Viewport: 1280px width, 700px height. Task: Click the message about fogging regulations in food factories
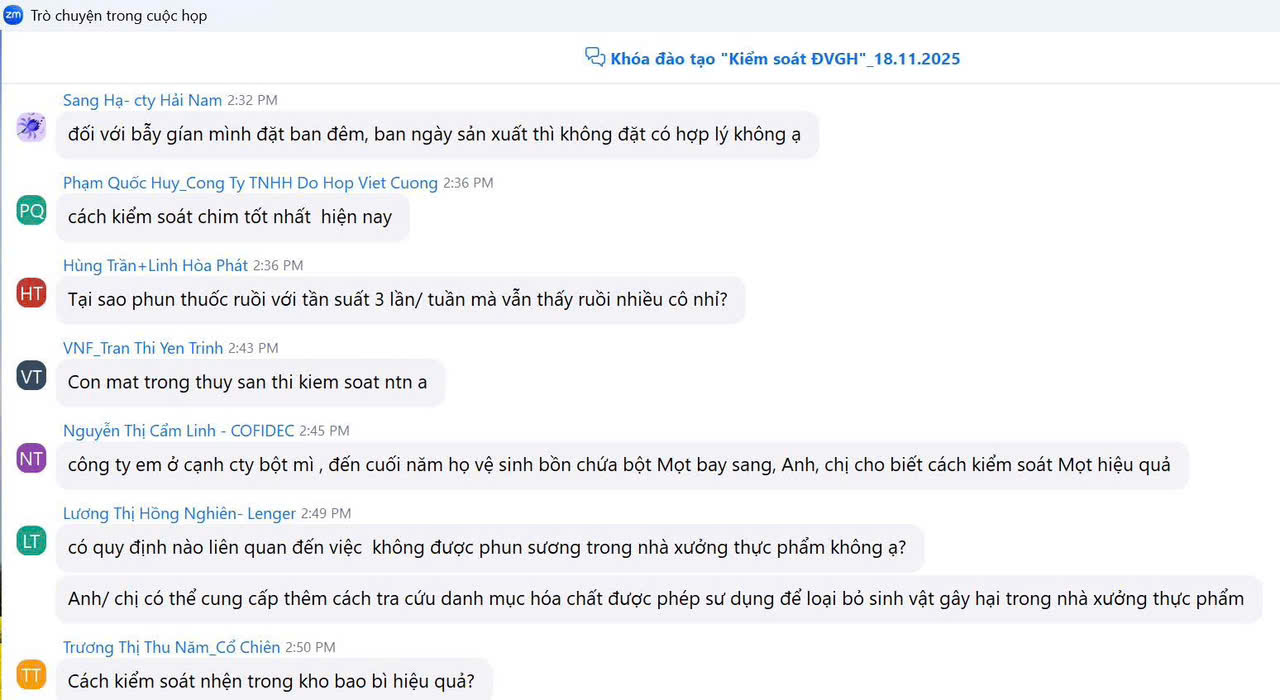coord(487,548)
